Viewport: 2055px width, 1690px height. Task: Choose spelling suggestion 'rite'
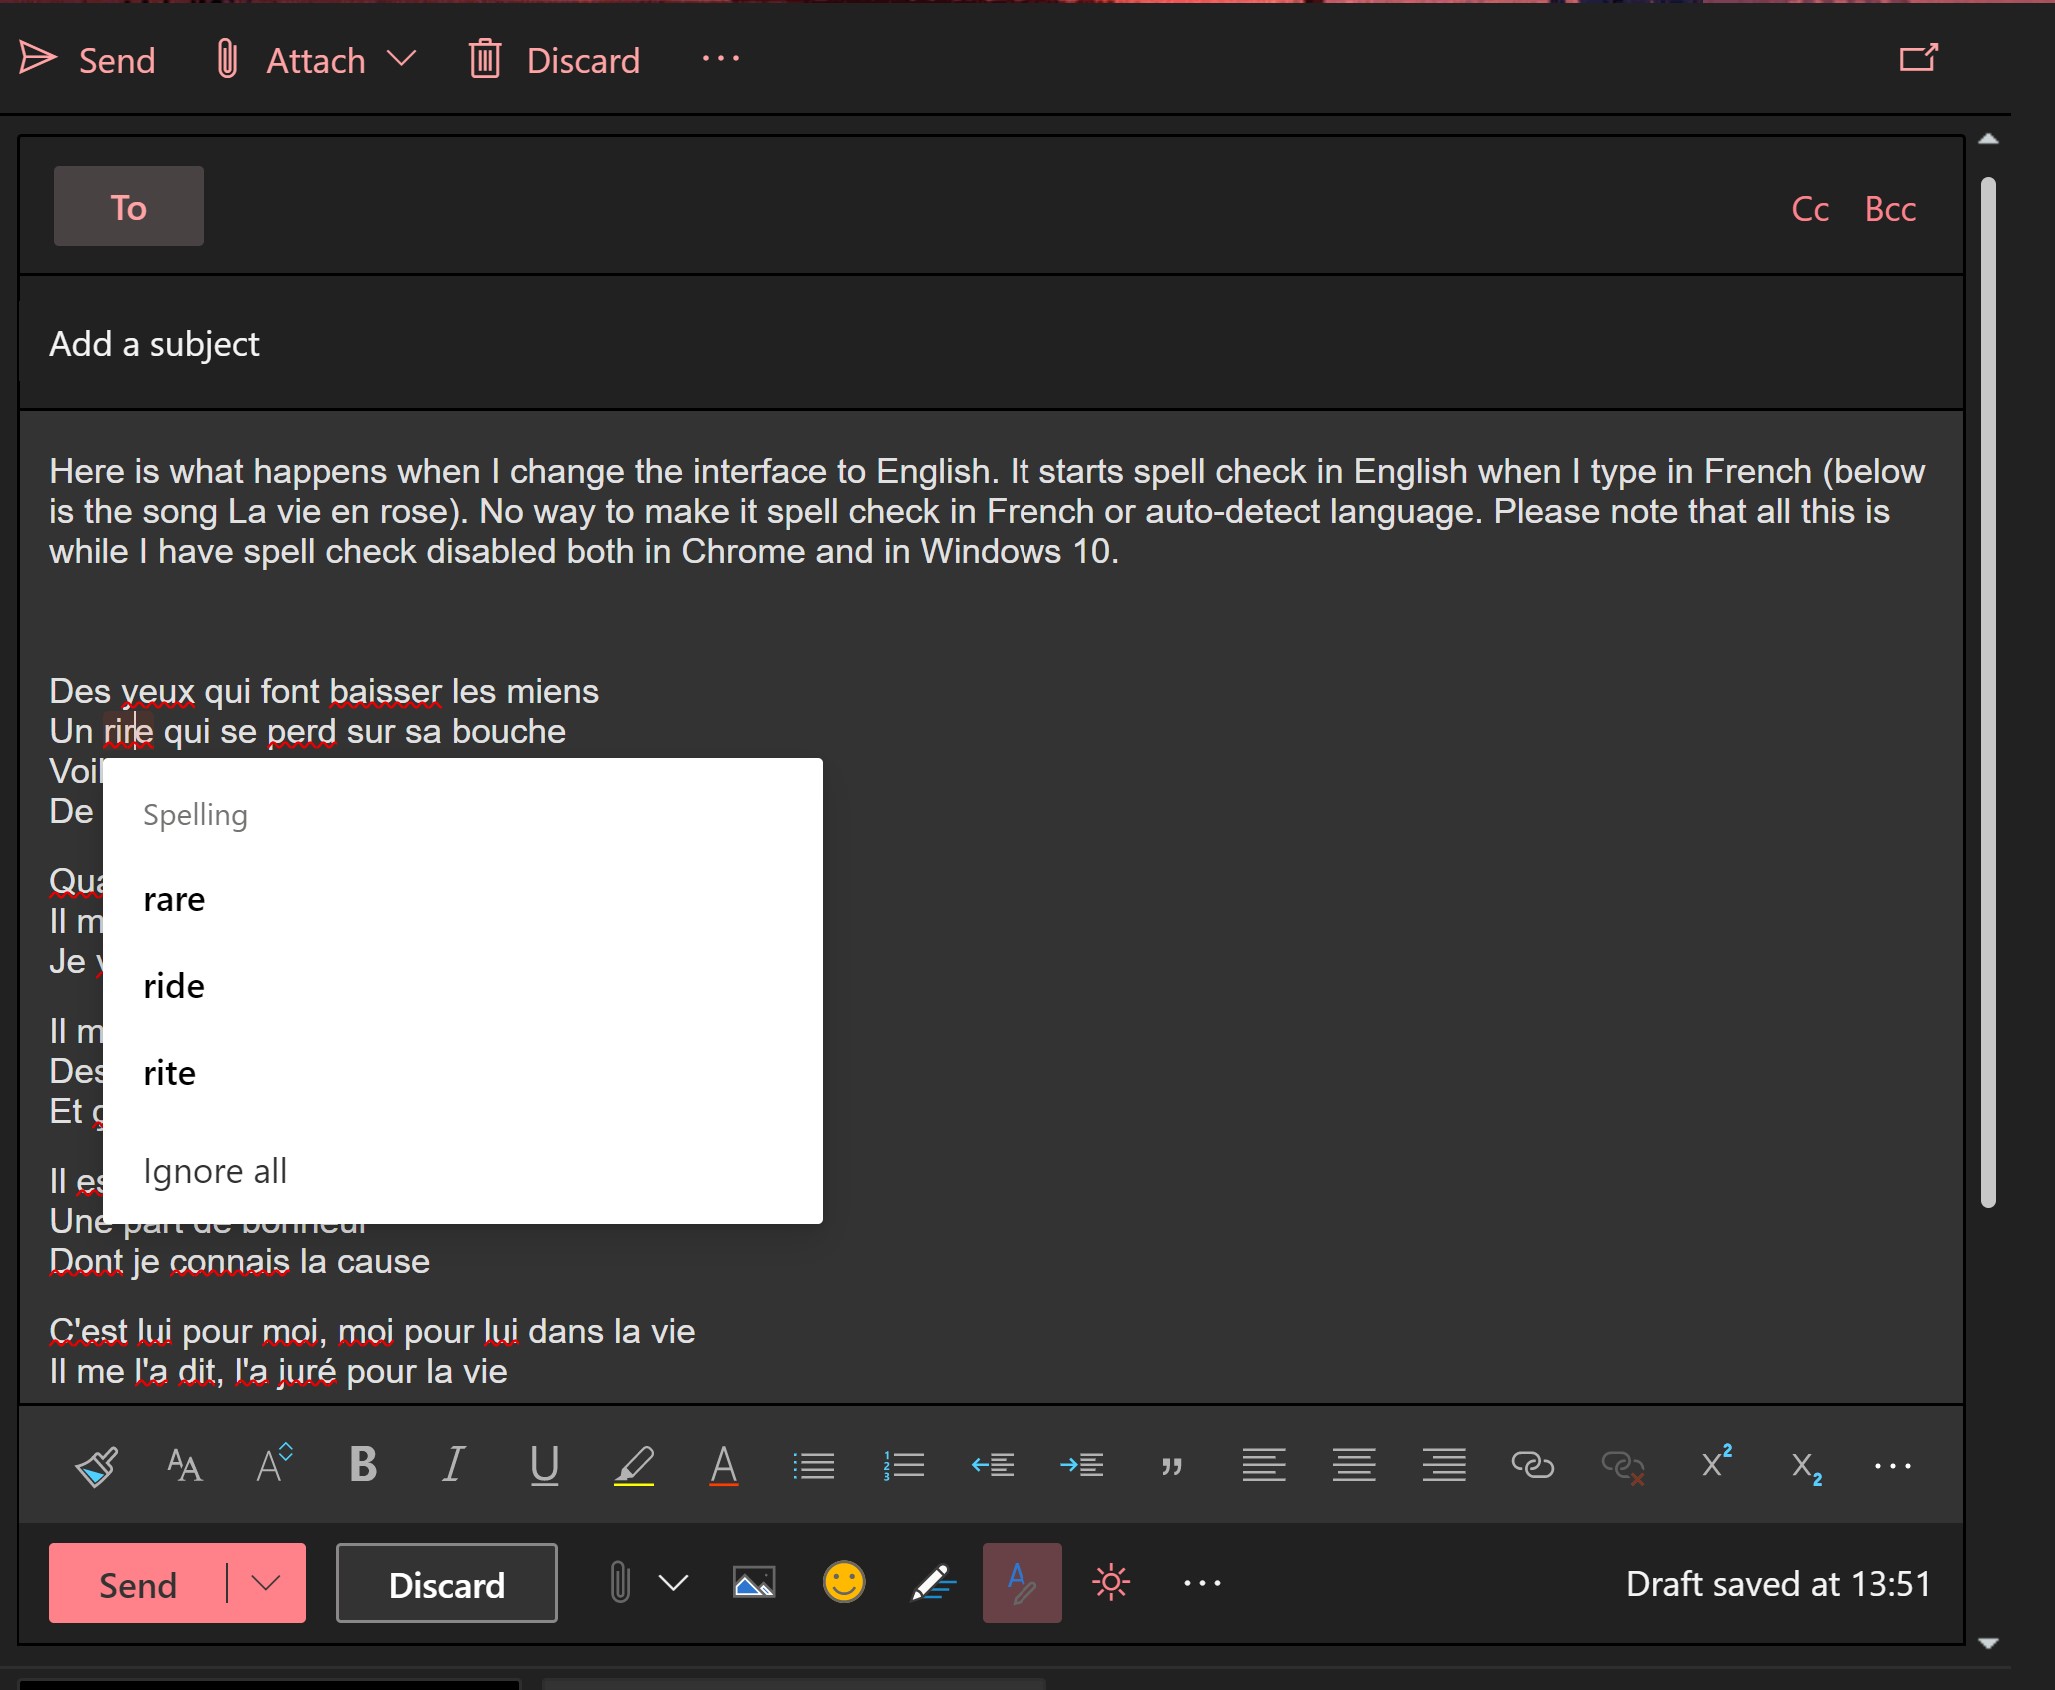click(x=463, y=1073)
